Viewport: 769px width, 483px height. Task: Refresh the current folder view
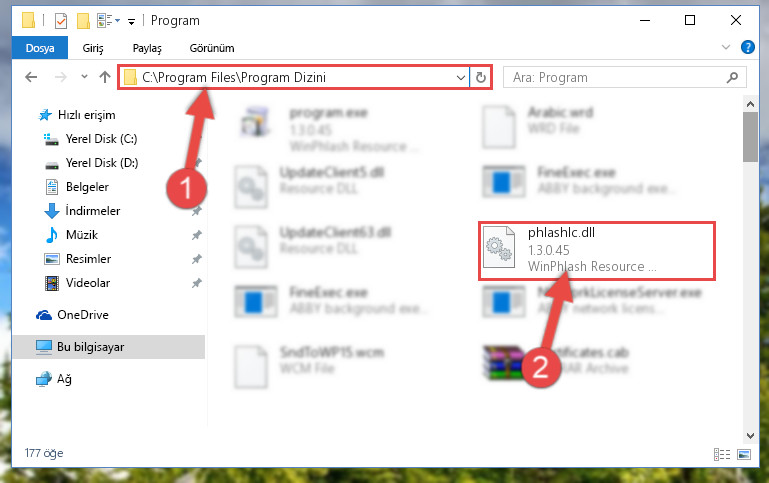[x=481, y=77]
